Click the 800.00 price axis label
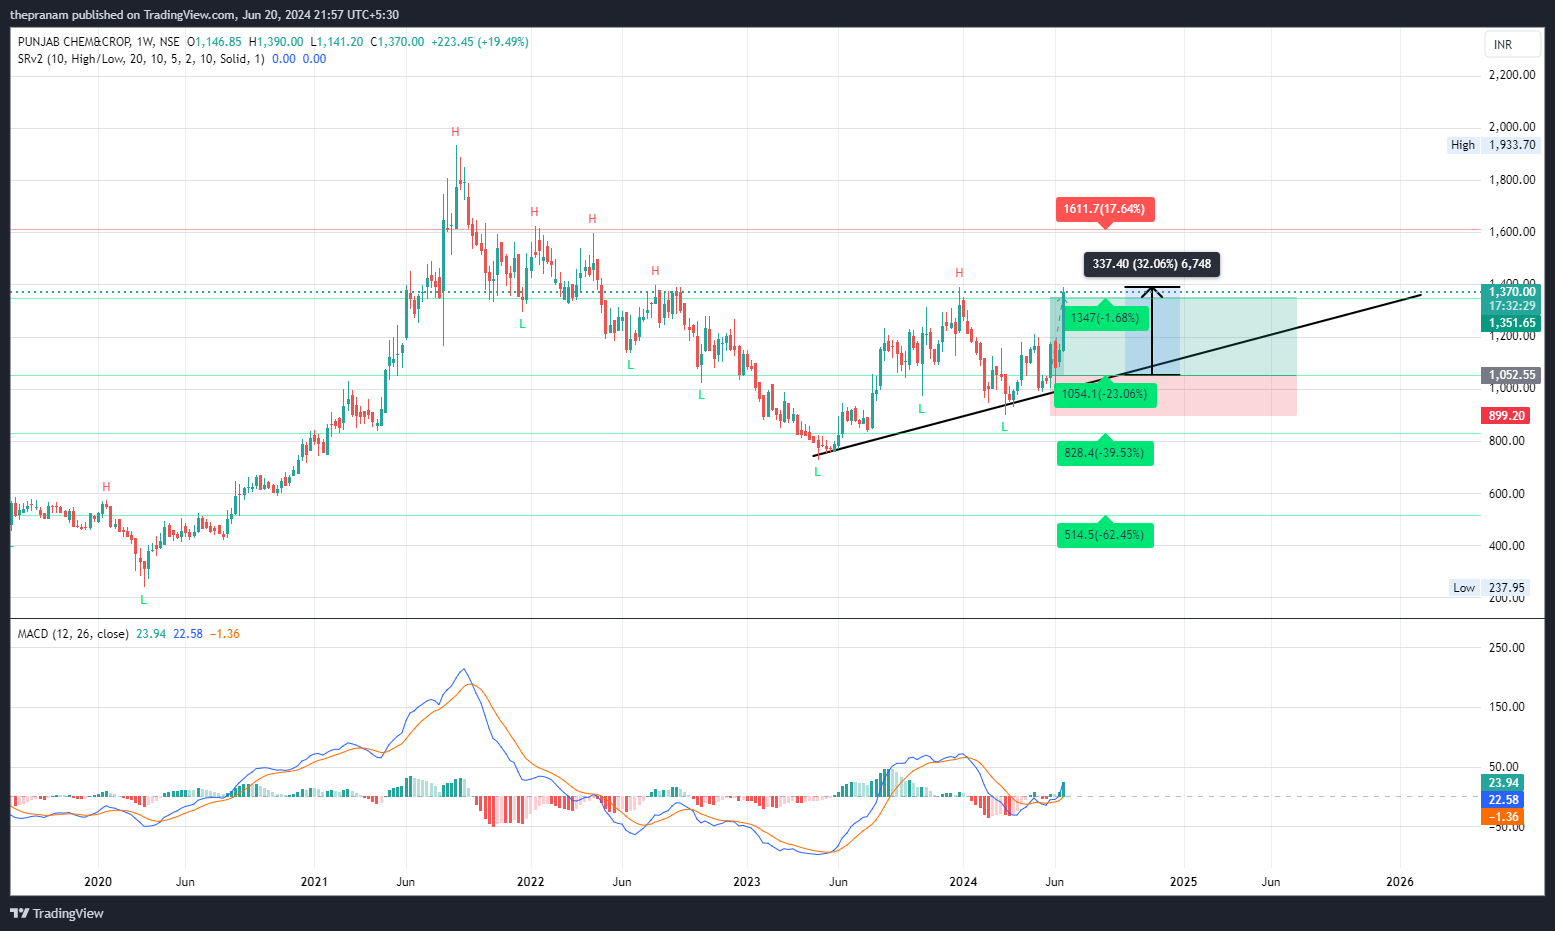1555x931 pixels. coord(1507,441)
